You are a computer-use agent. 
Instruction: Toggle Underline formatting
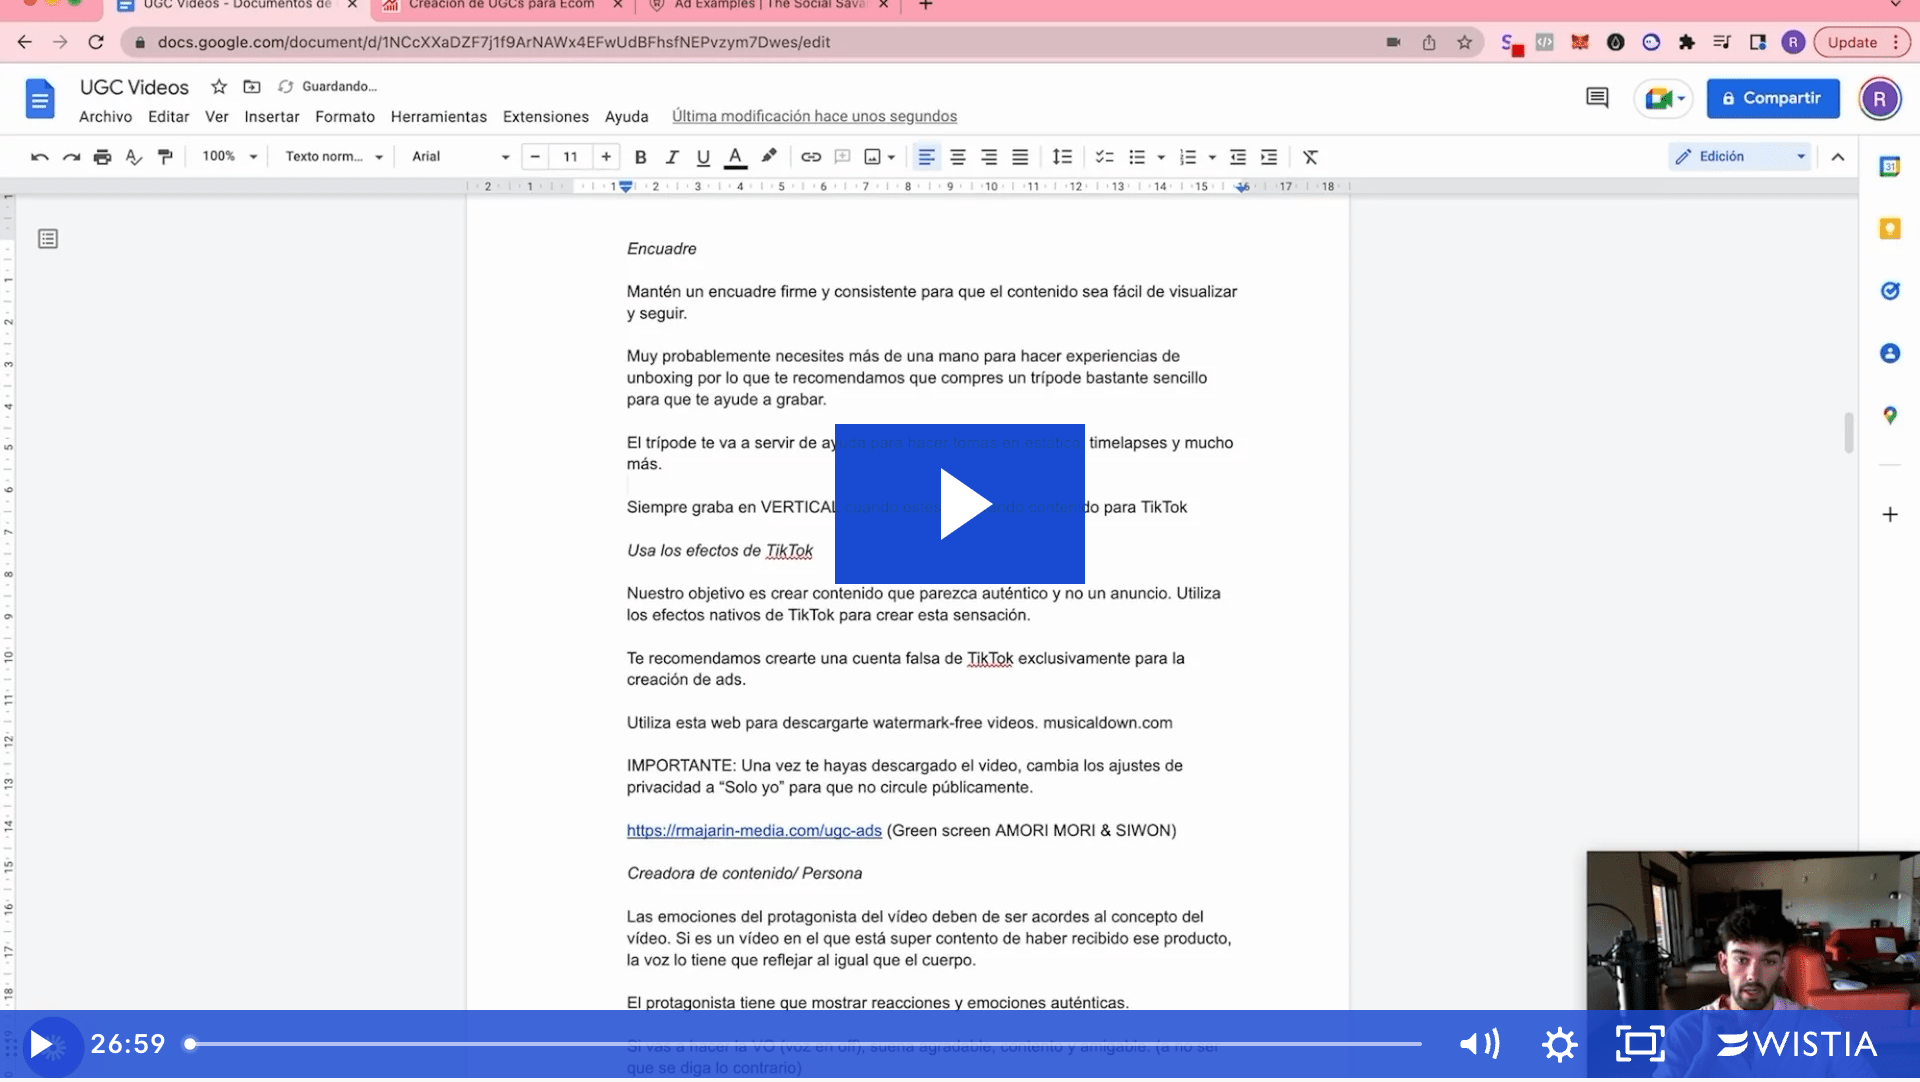(703, 157)
